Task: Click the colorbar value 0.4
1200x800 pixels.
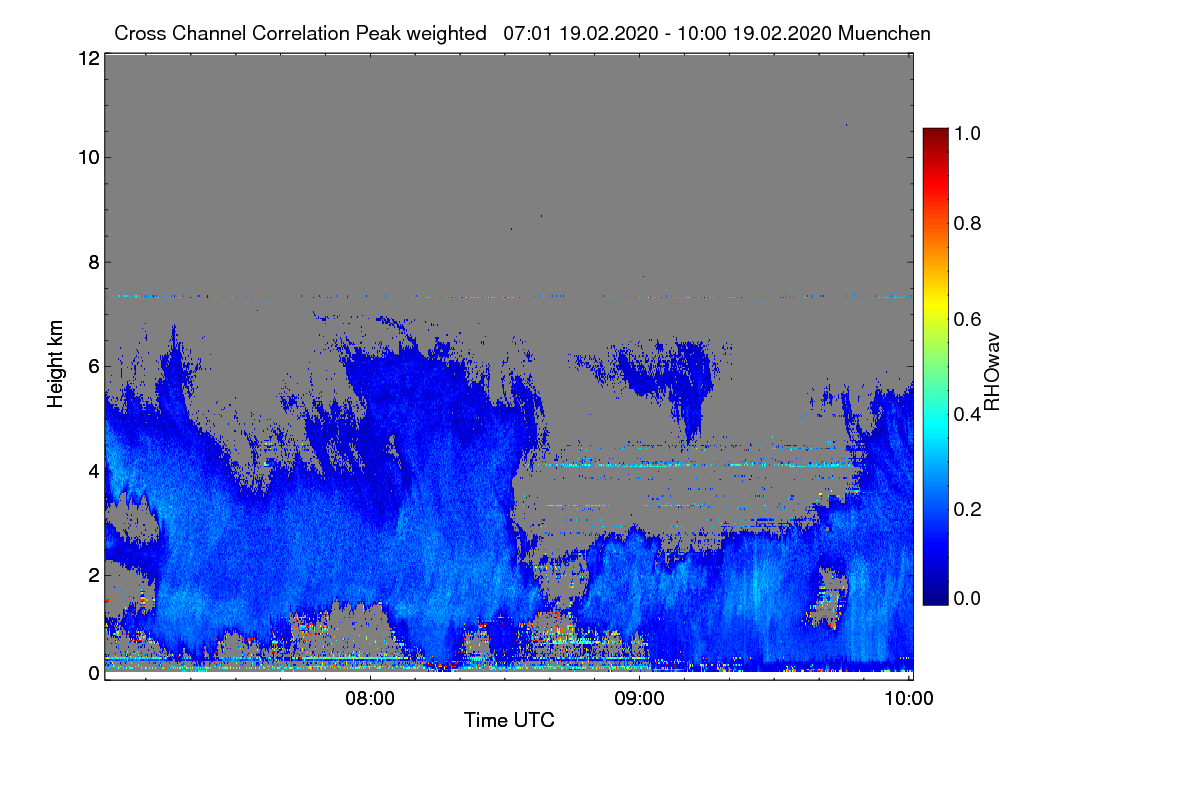Action: (968, 414)
